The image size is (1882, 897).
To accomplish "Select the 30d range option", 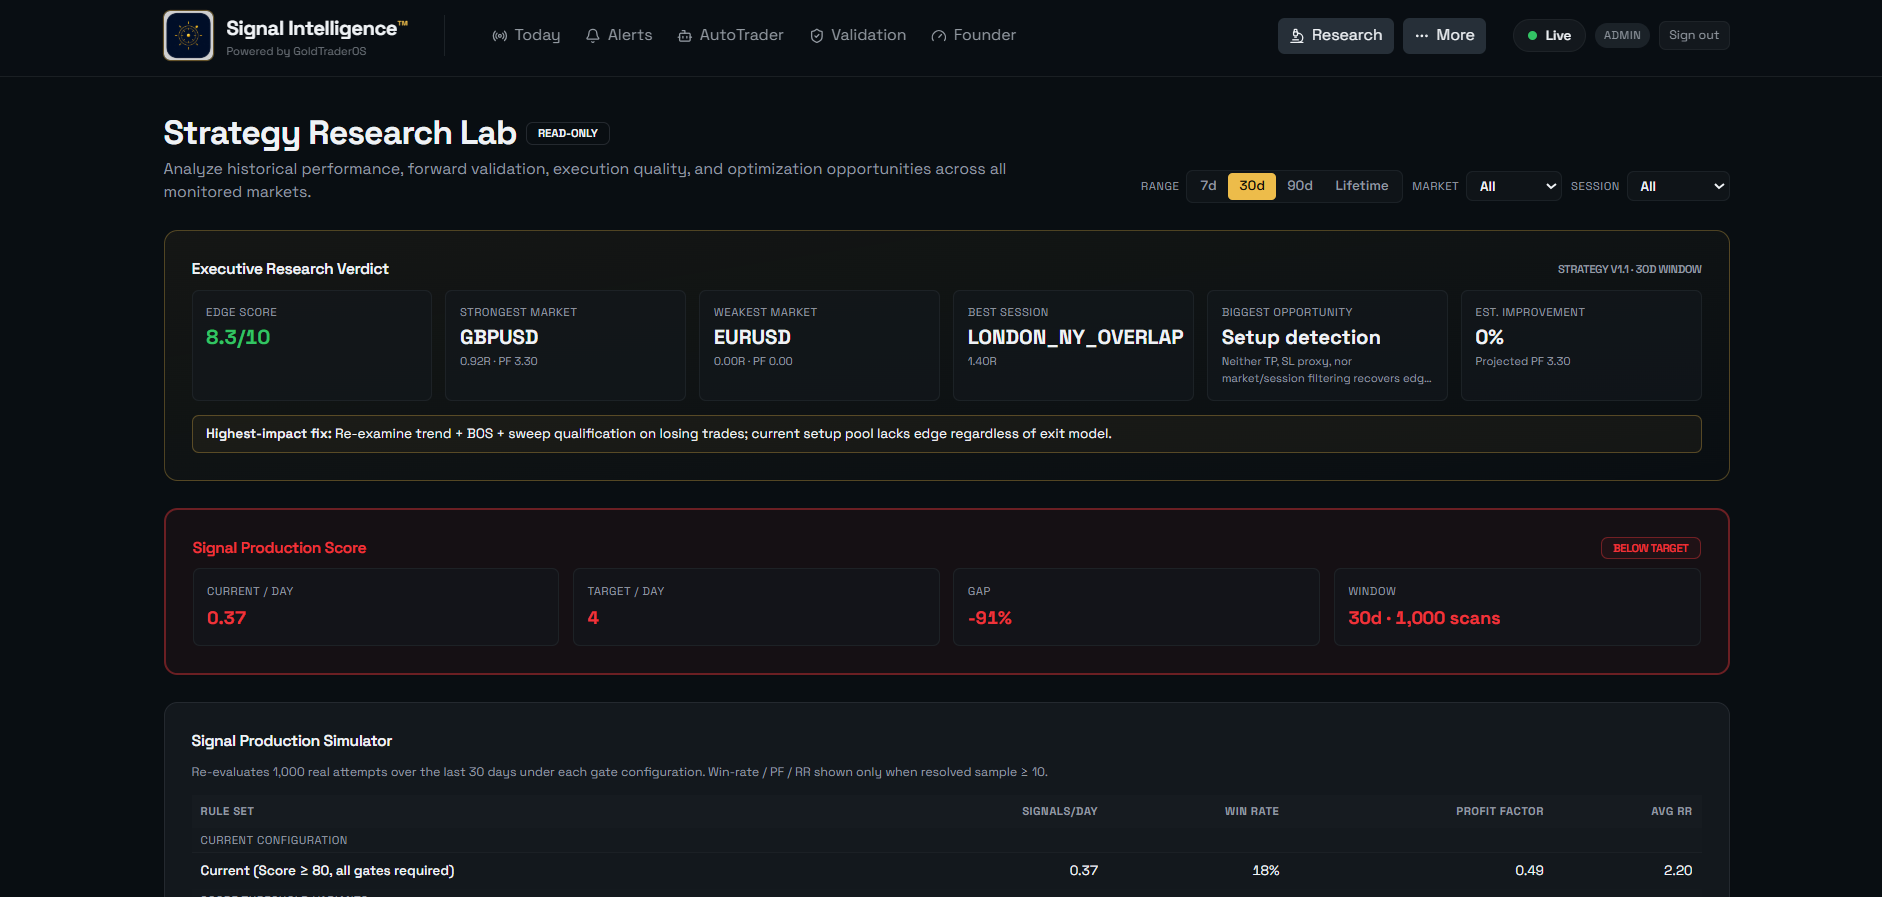I will click(x=1252, y=186).
